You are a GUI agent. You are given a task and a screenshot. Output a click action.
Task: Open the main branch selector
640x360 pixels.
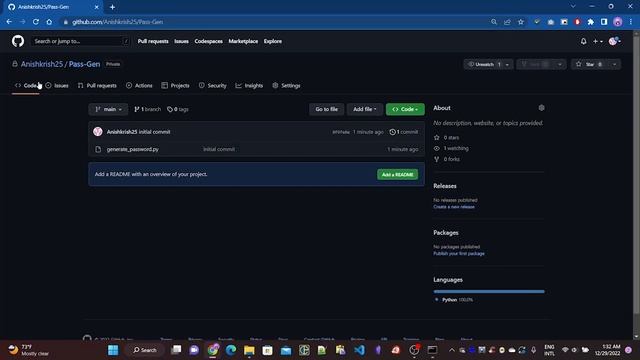pyautogui.click(x=108, y=109)
